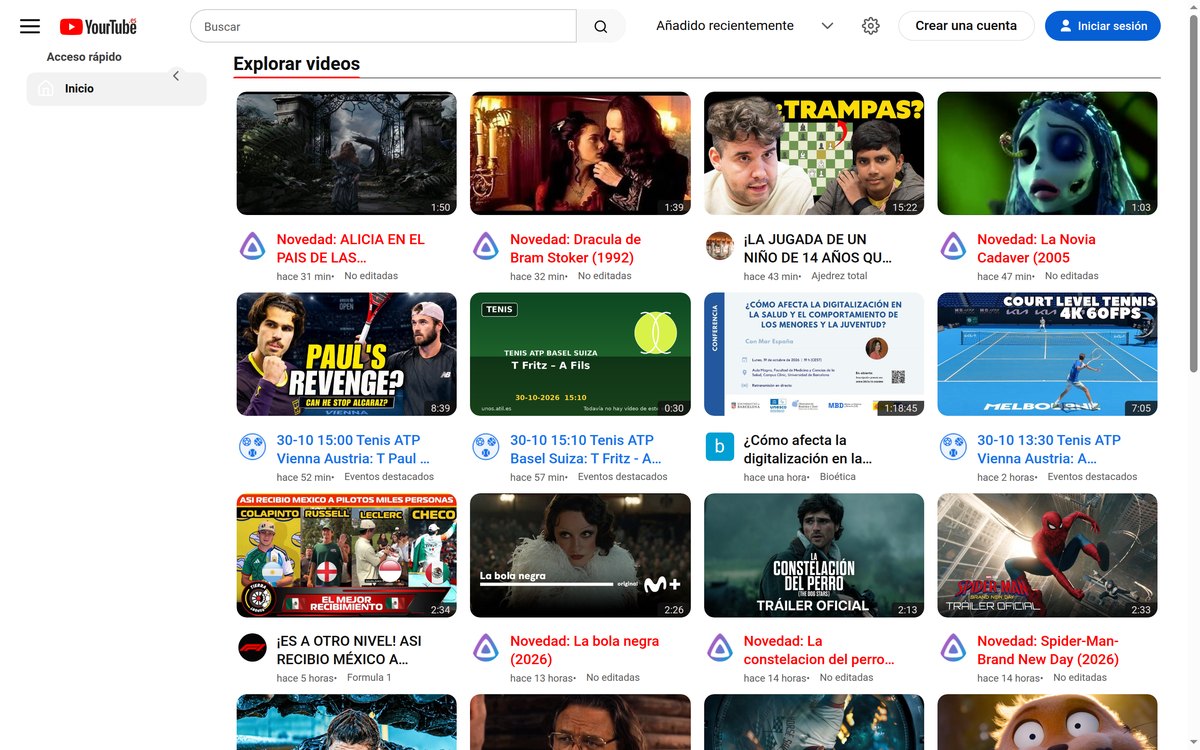
Task: Click channel avatar beside Tenis ATP Vienna T Paul
Action: [x=253, y=447]
